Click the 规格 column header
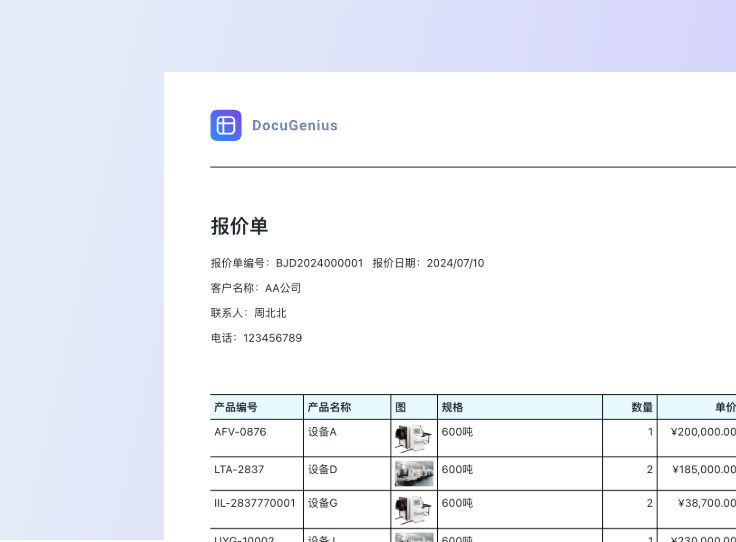 452,407
